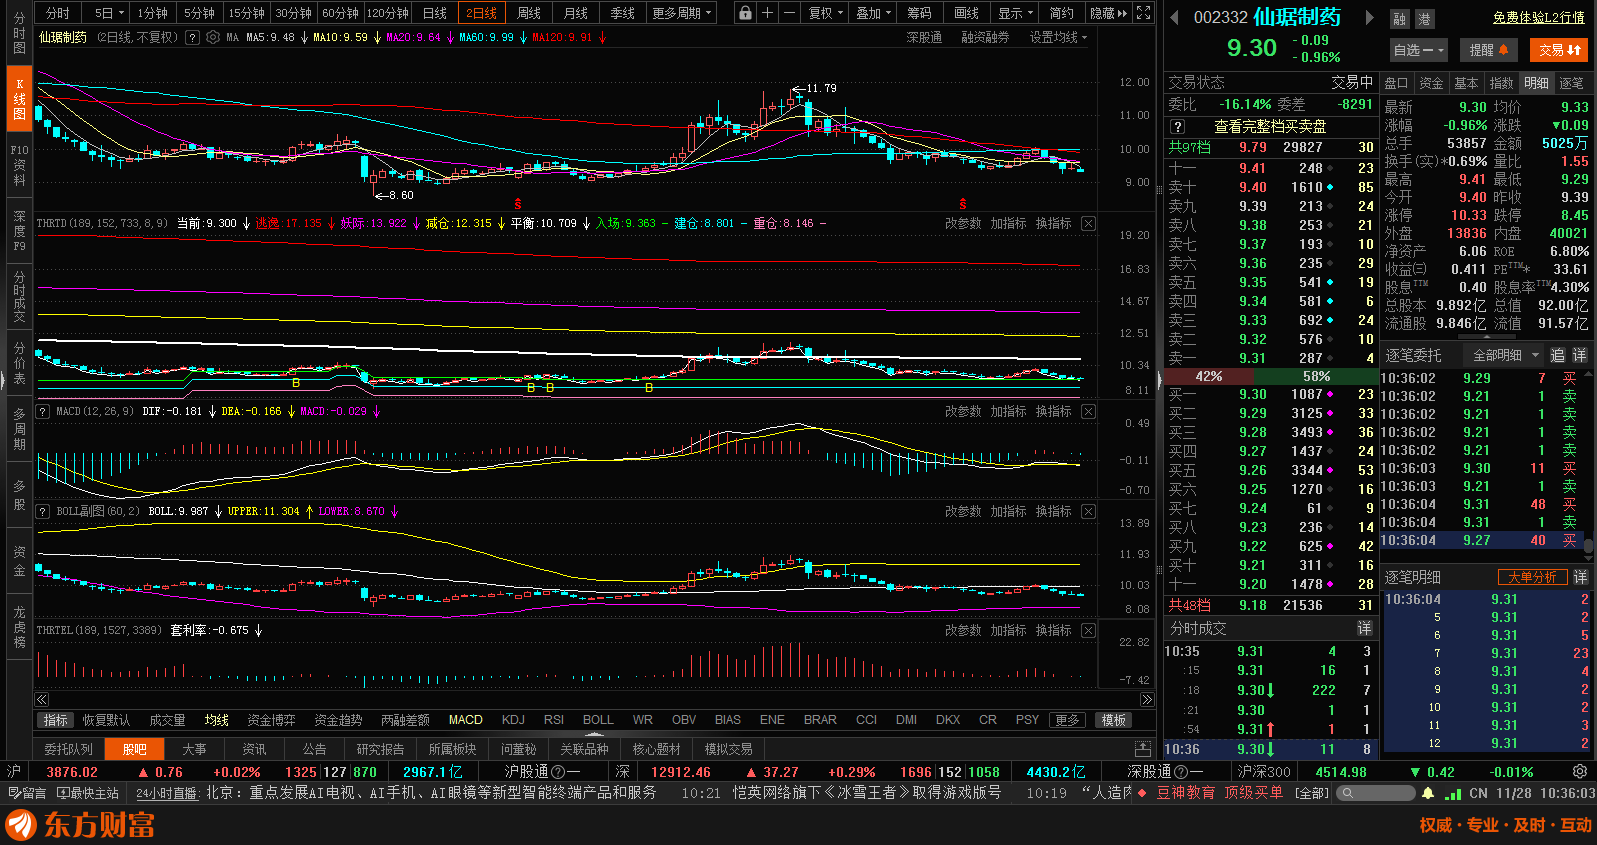Open help for MACD indicator
1597x845 pixels.
(x=43, y=411)
